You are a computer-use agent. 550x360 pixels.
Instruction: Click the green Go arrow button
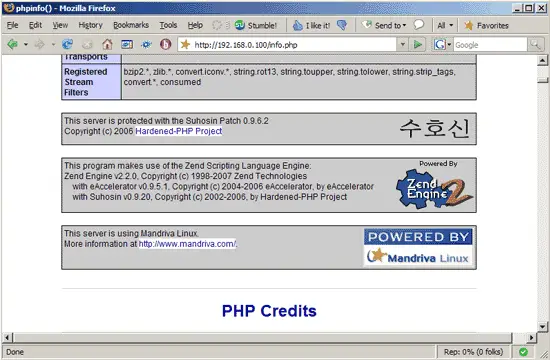point(418,45)
